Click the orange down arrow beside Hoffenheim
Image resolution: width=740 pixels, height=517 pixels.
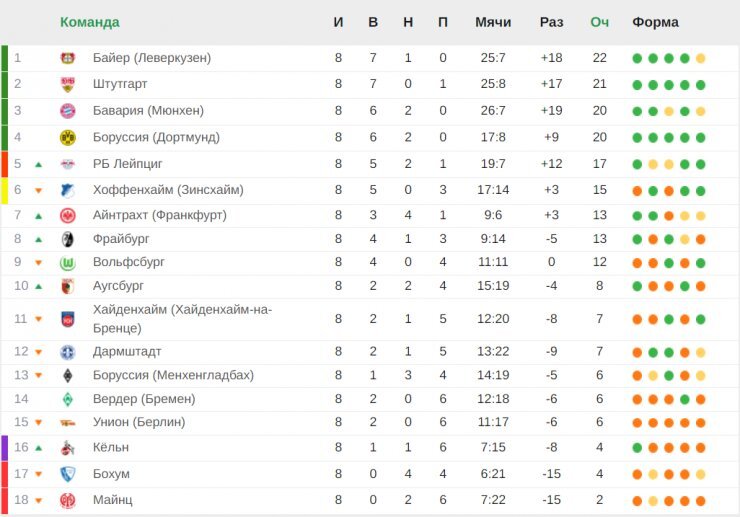pyautogui.click(x=39, y=191)
